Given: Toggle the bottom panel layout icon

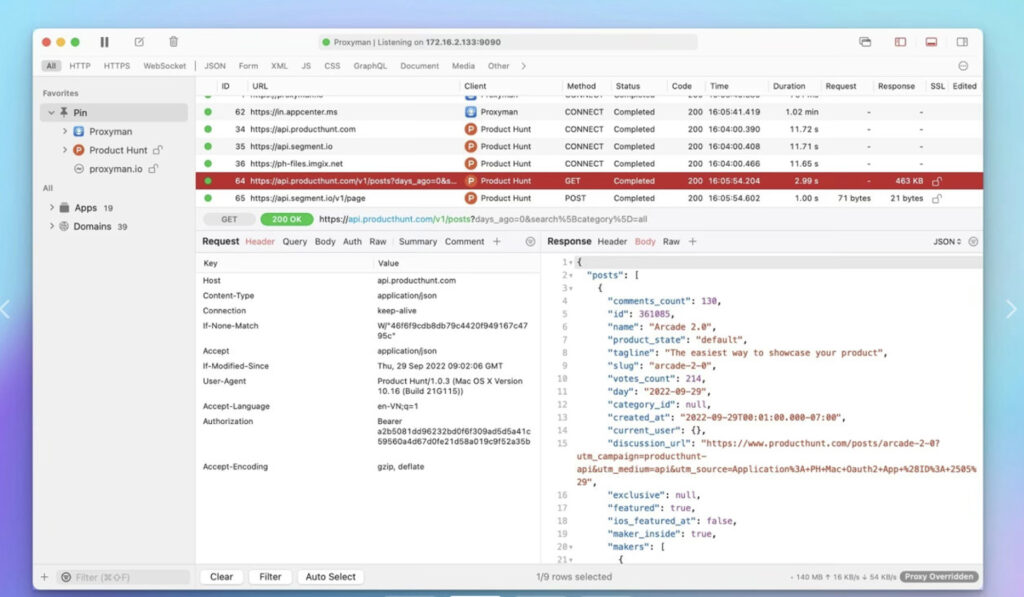Looking at the screenshot, I should [931, 42].
